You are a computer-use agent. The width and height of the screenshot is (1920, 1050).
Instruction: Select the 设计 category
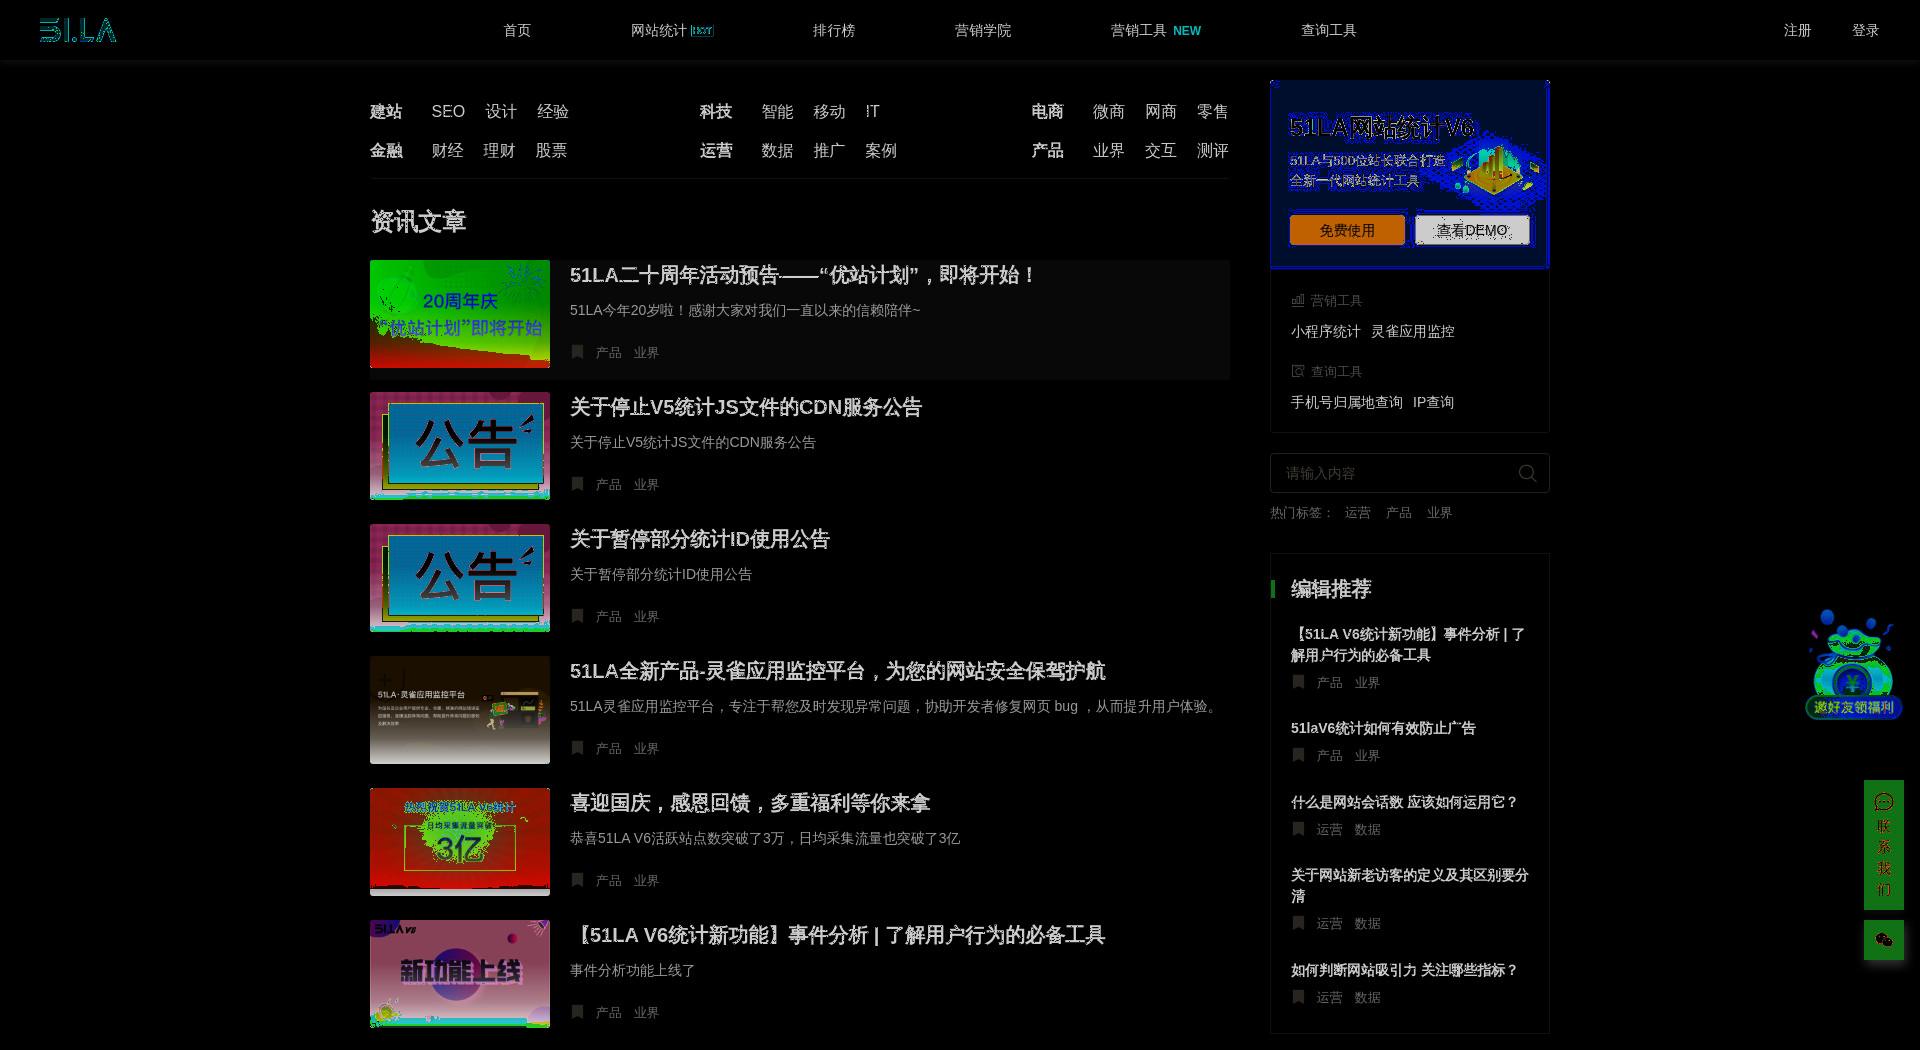(501, 111)
